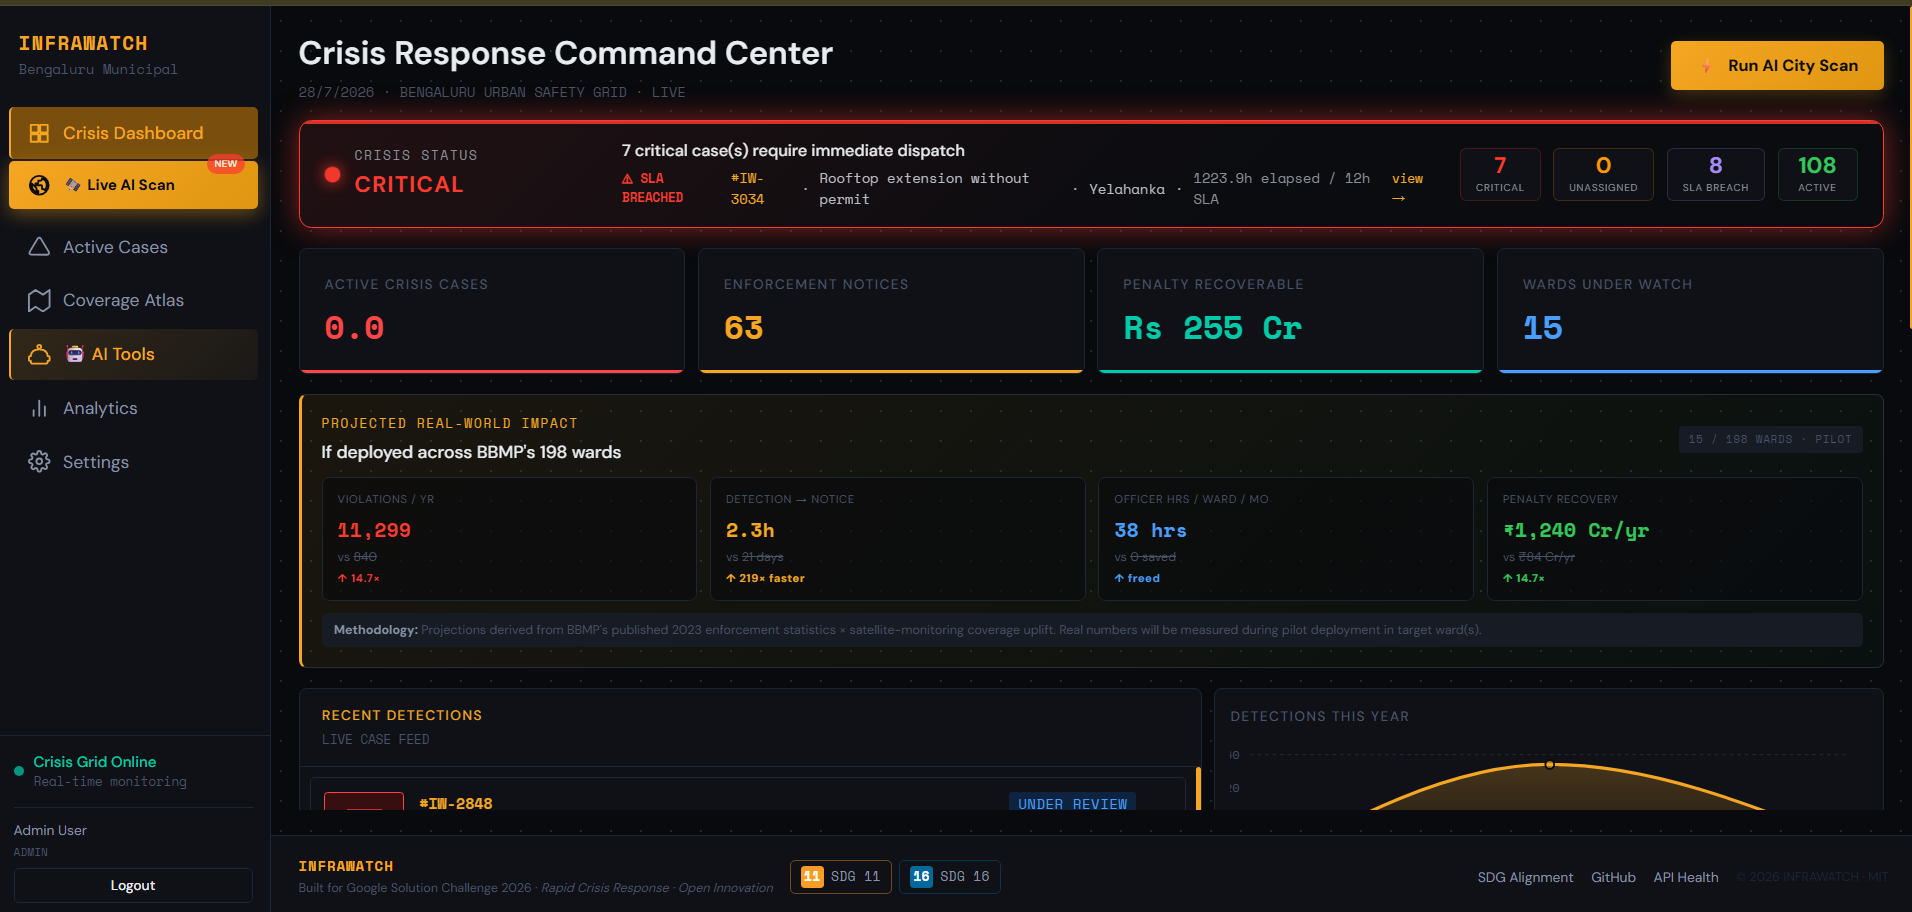This screenshot has width=1912, height=912.
Task: Click the Violations / YR 11,299 stat card
Action: 509,539
